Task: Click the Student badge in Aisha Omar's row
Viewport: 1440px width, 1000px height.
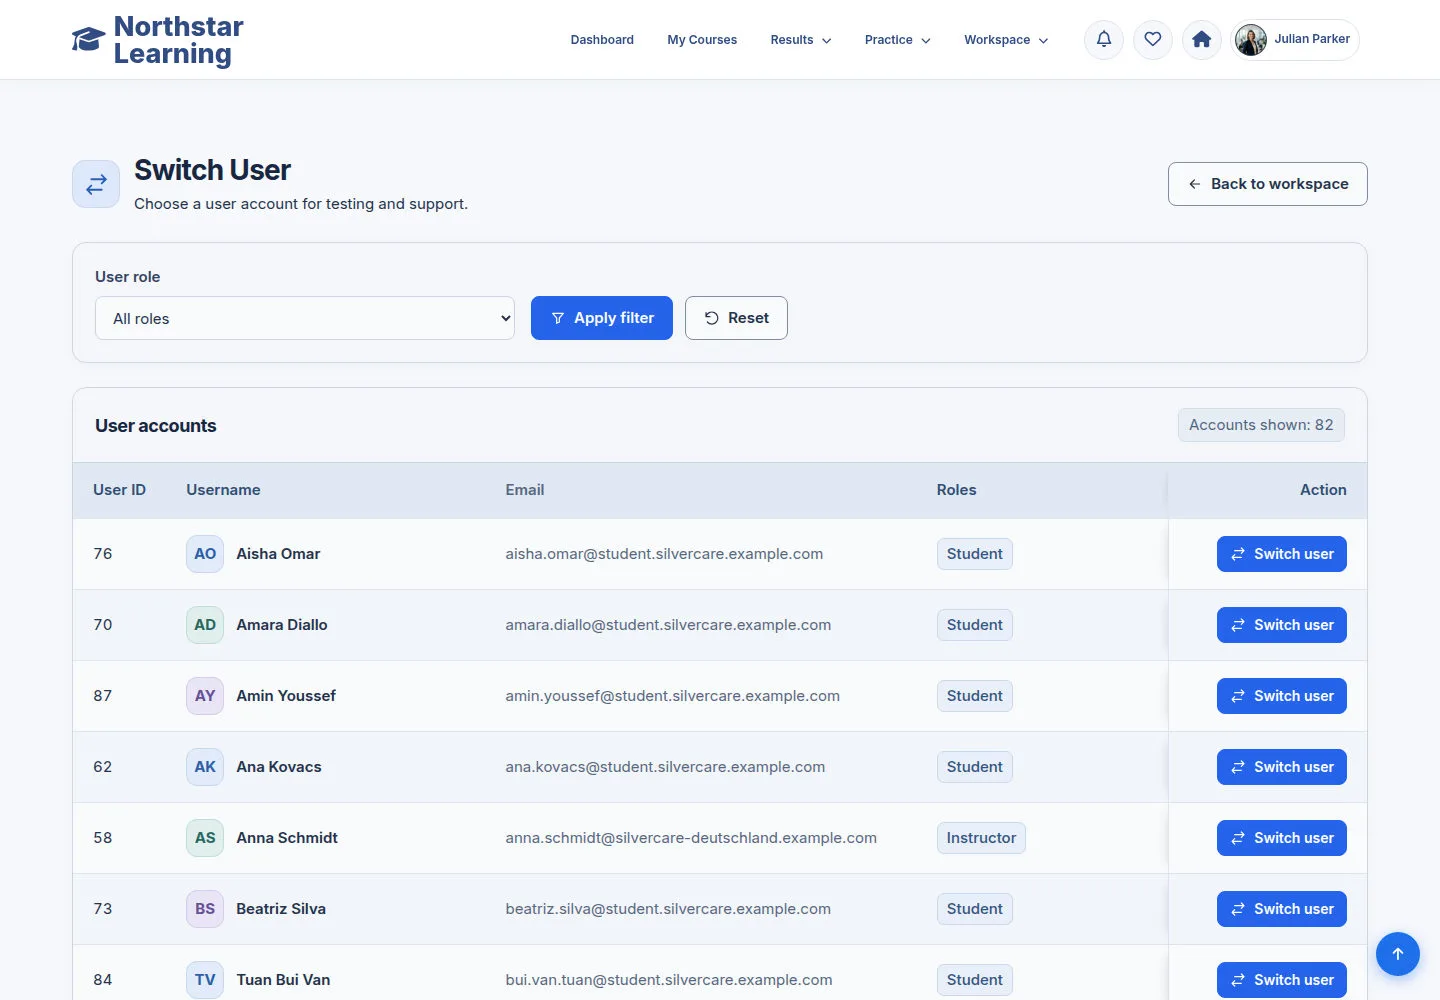Action: 975,554
